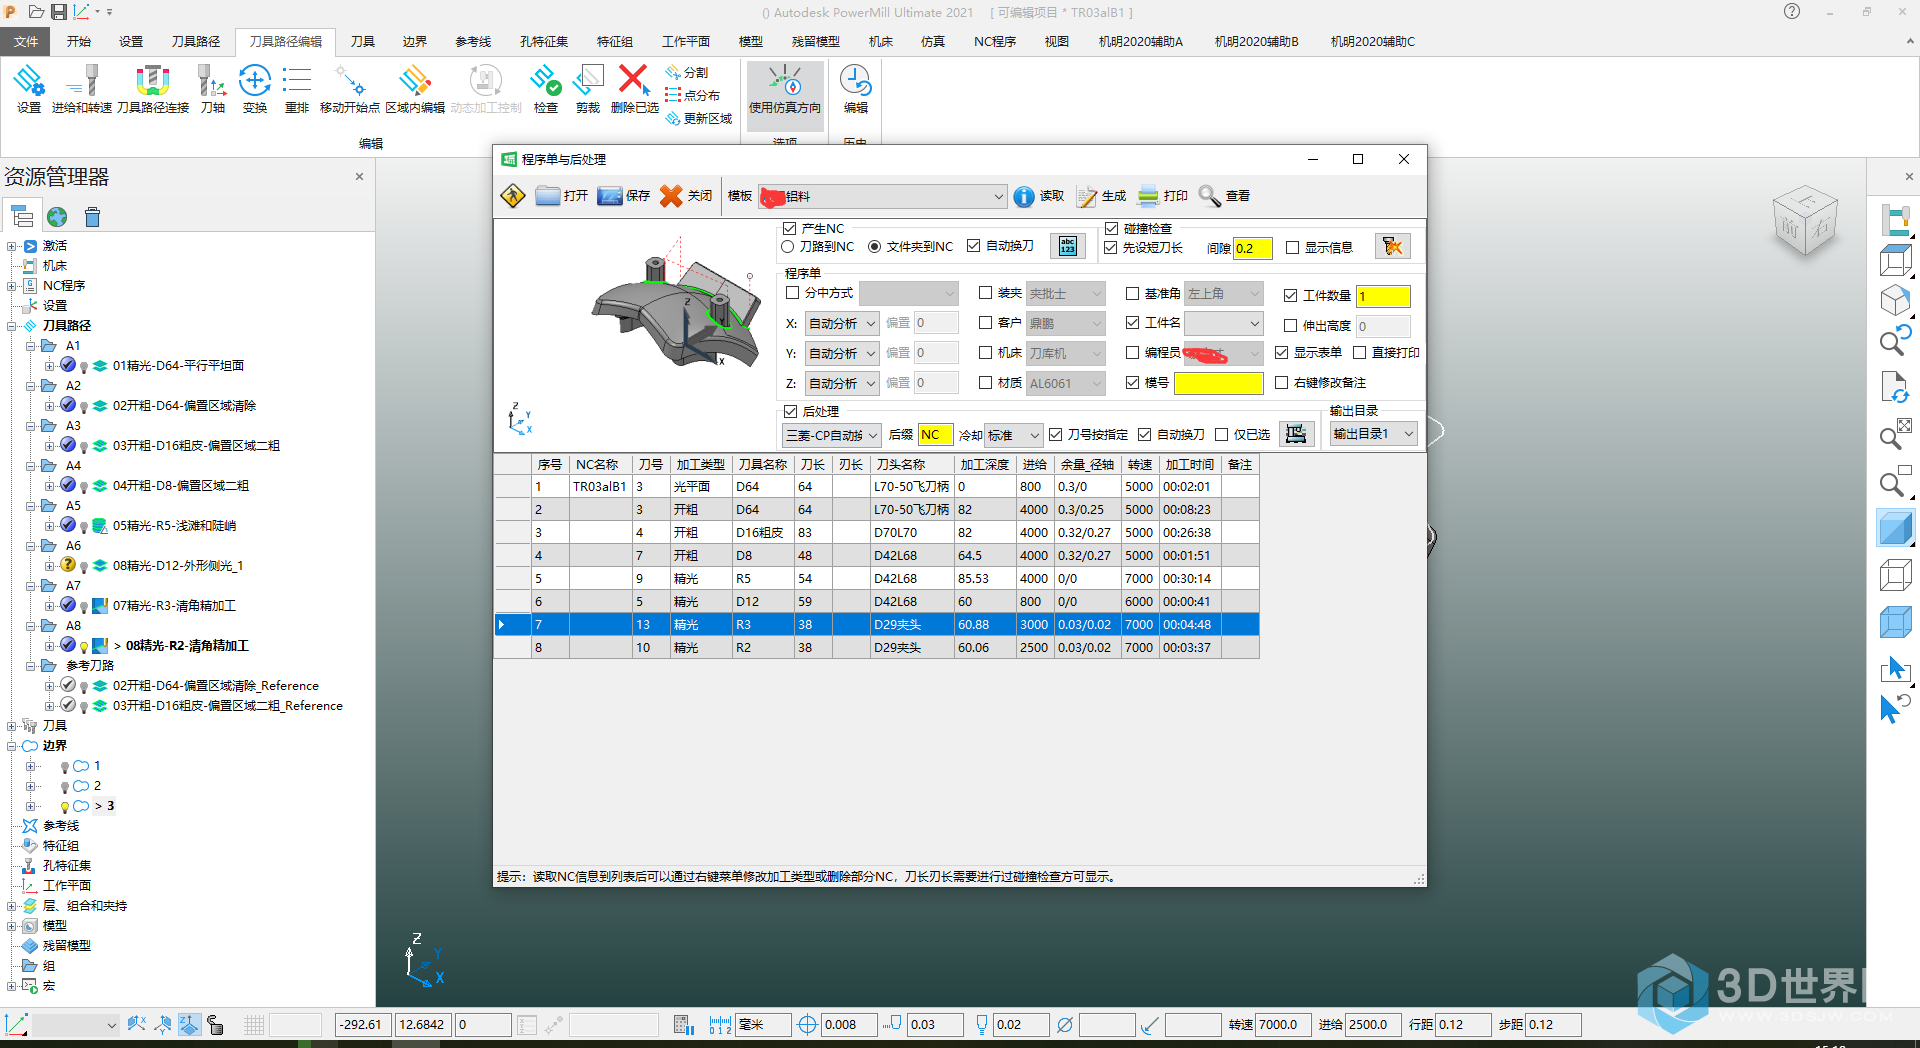Expand the 模型 tree node
Image resolution: width=1920 pixels, height=1048 pixels.
pos(11,926)
